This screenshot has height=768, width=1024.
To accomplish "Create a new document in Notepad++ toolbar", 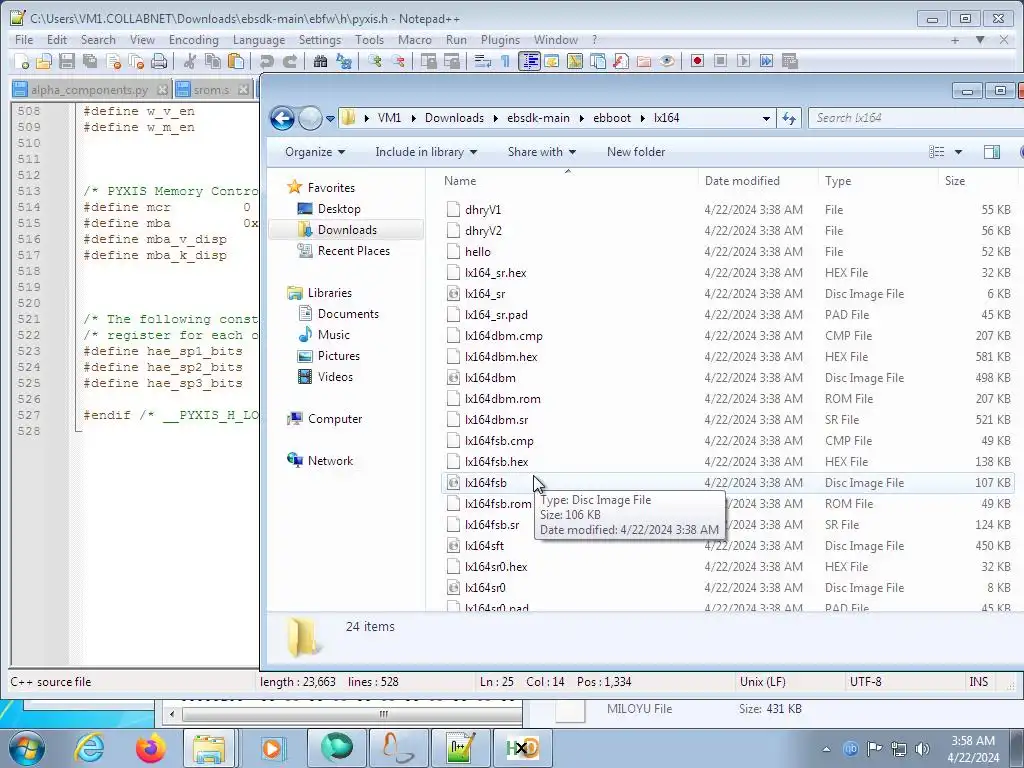I will pos(22,61).
